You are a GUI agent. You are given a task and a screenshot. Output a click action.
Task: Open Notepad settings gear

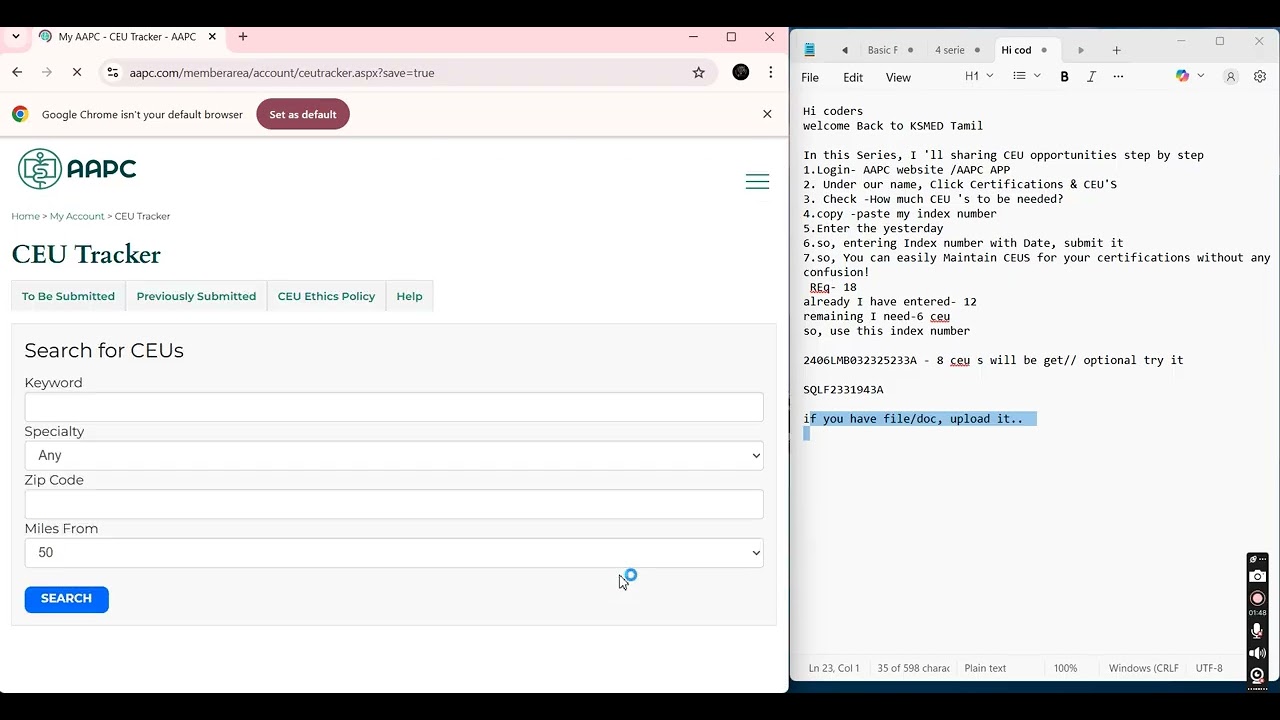pos(1260,77)
